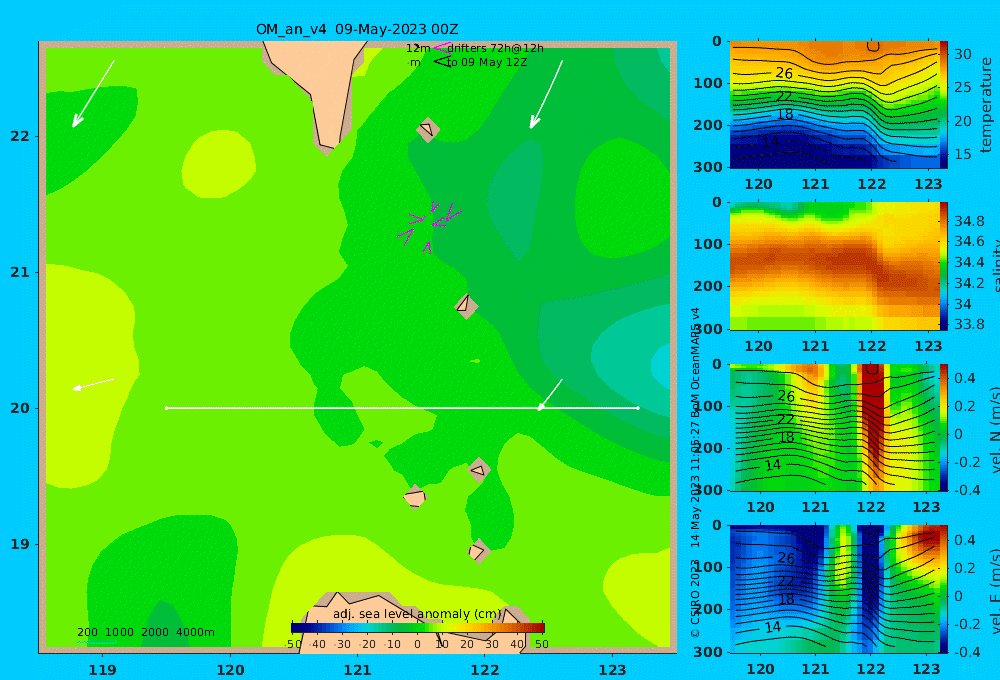Click the '© CSIRO 2023' vertical credit text
This screenshot has width=1000, height=680.
point(695,597)
